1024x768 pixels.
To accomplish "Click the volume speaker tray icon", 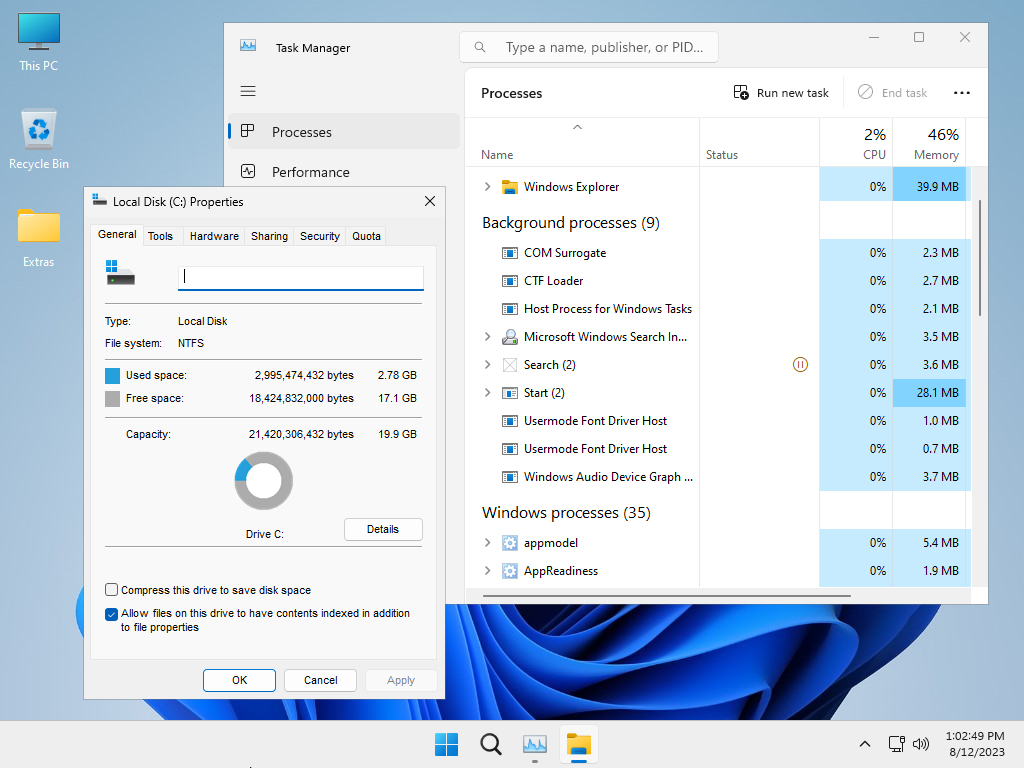I will point(921,744).
